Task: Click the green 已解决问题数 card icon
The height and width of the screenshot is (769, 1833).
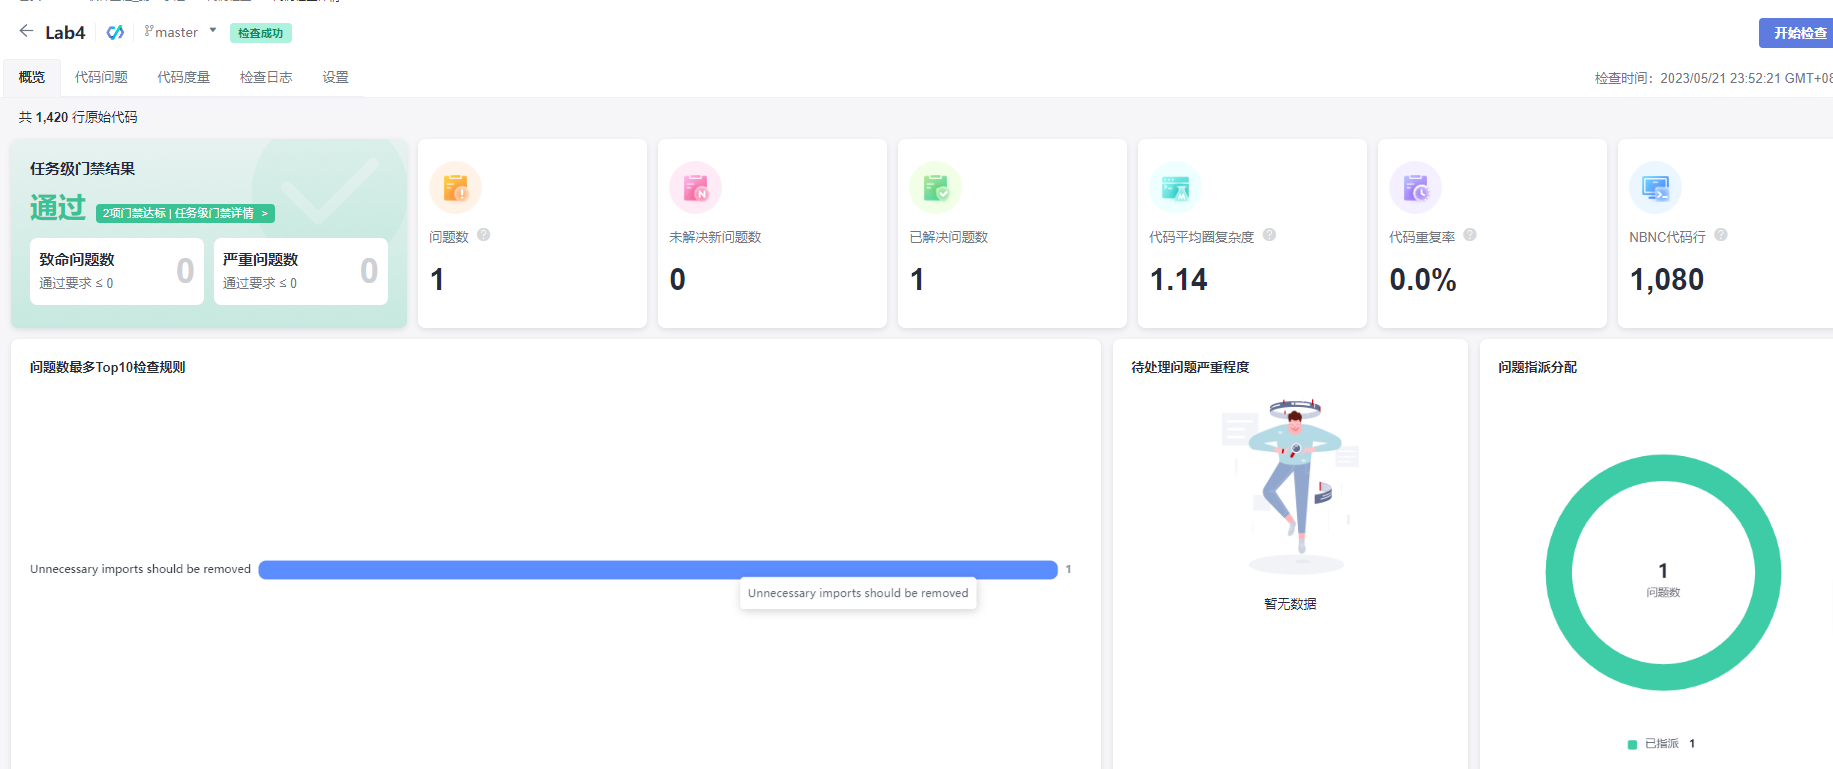Action: pos(935,187)
